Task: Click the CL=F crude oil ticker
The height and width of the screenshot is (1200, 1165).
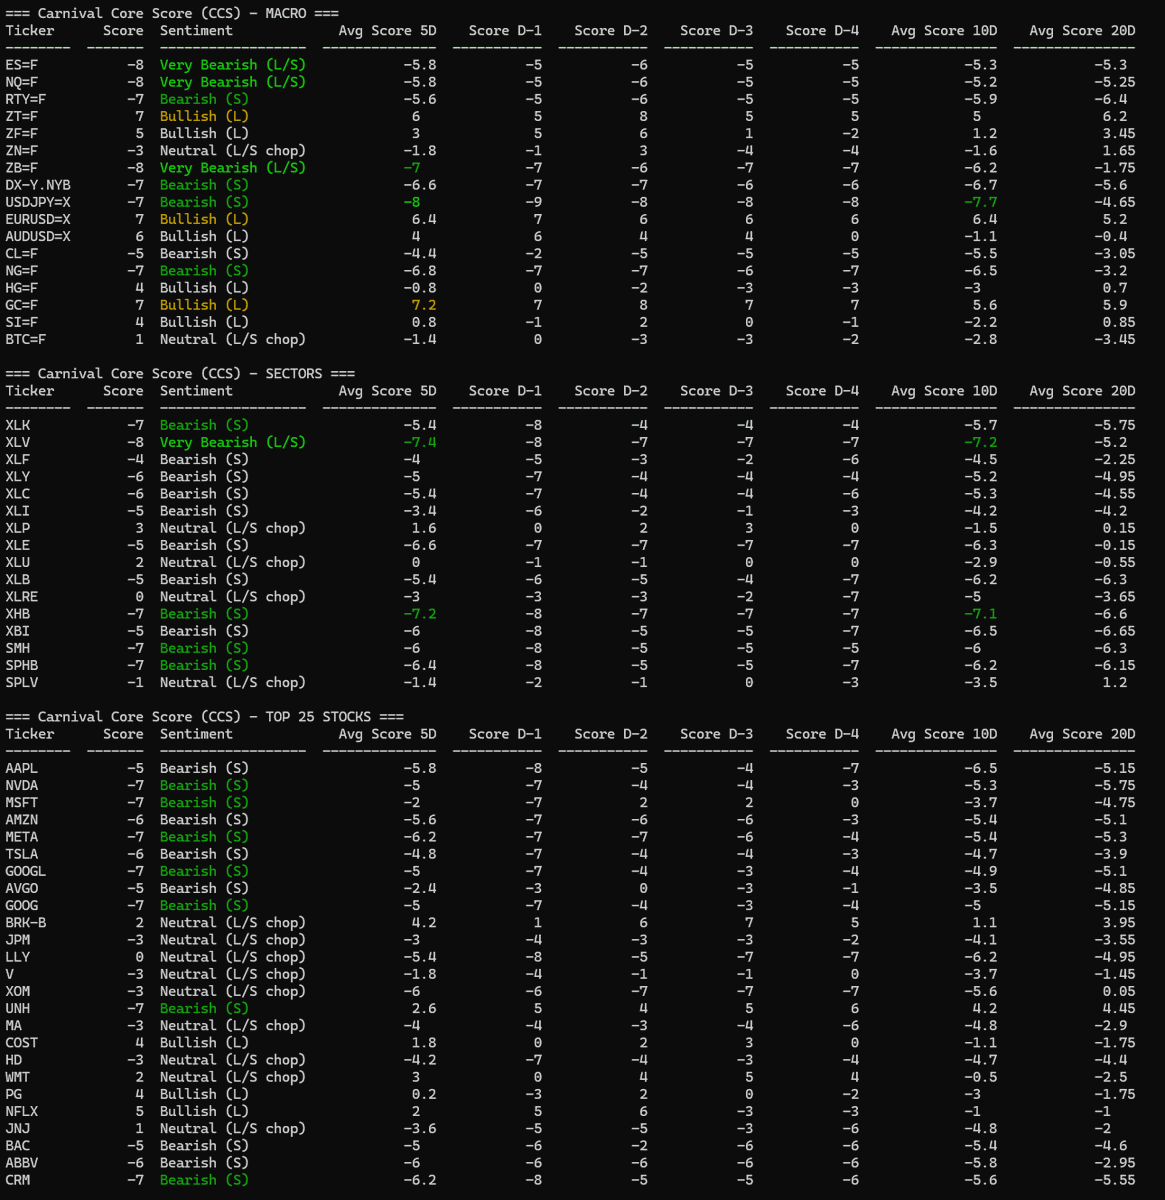Action: (x=22, y=253)
